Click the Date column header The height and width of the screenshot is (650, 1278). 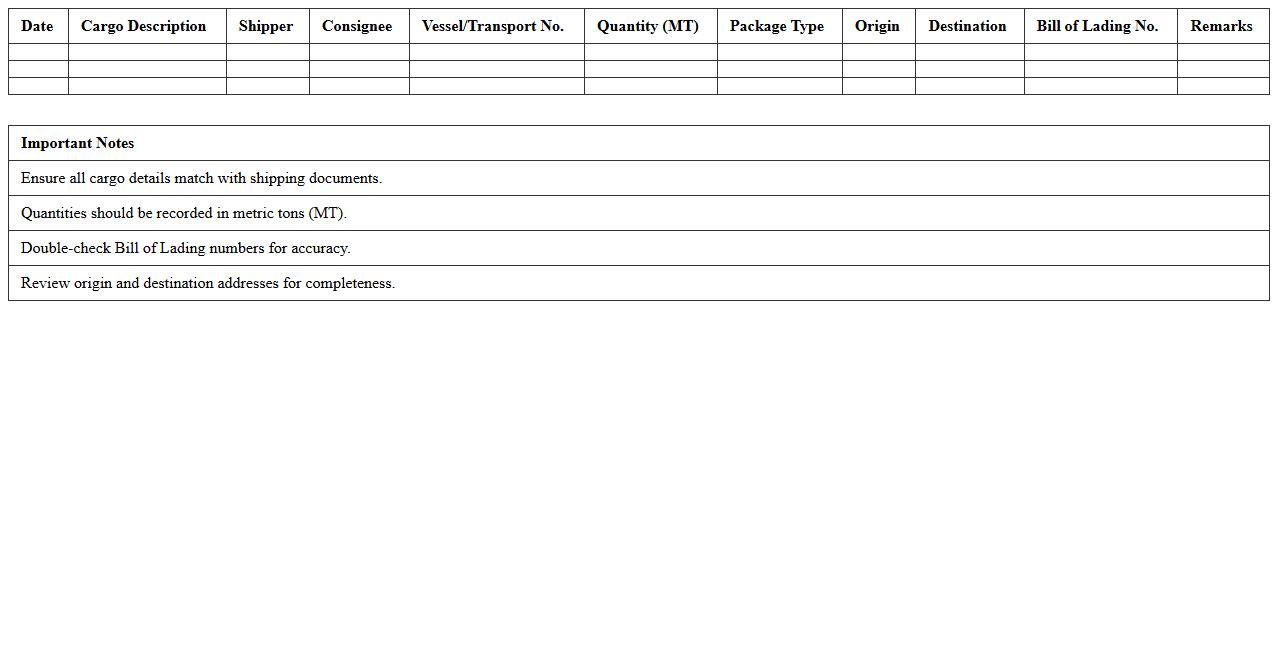click(36, 26)
